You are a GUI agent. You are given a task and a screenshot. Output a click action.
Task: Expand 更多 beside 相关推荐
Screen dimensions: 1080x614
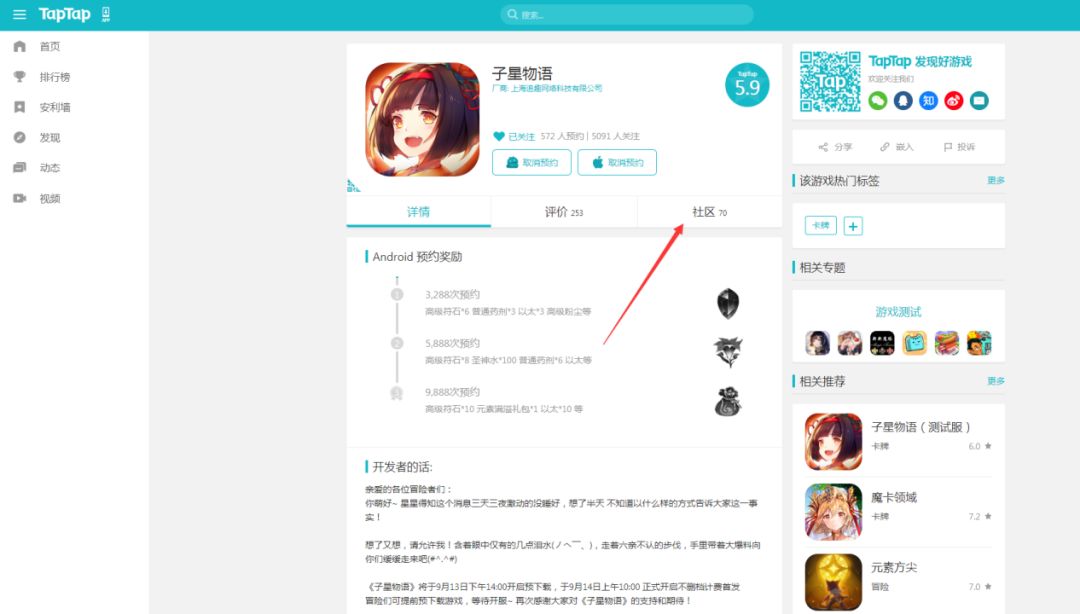click(x=996, y=381)
